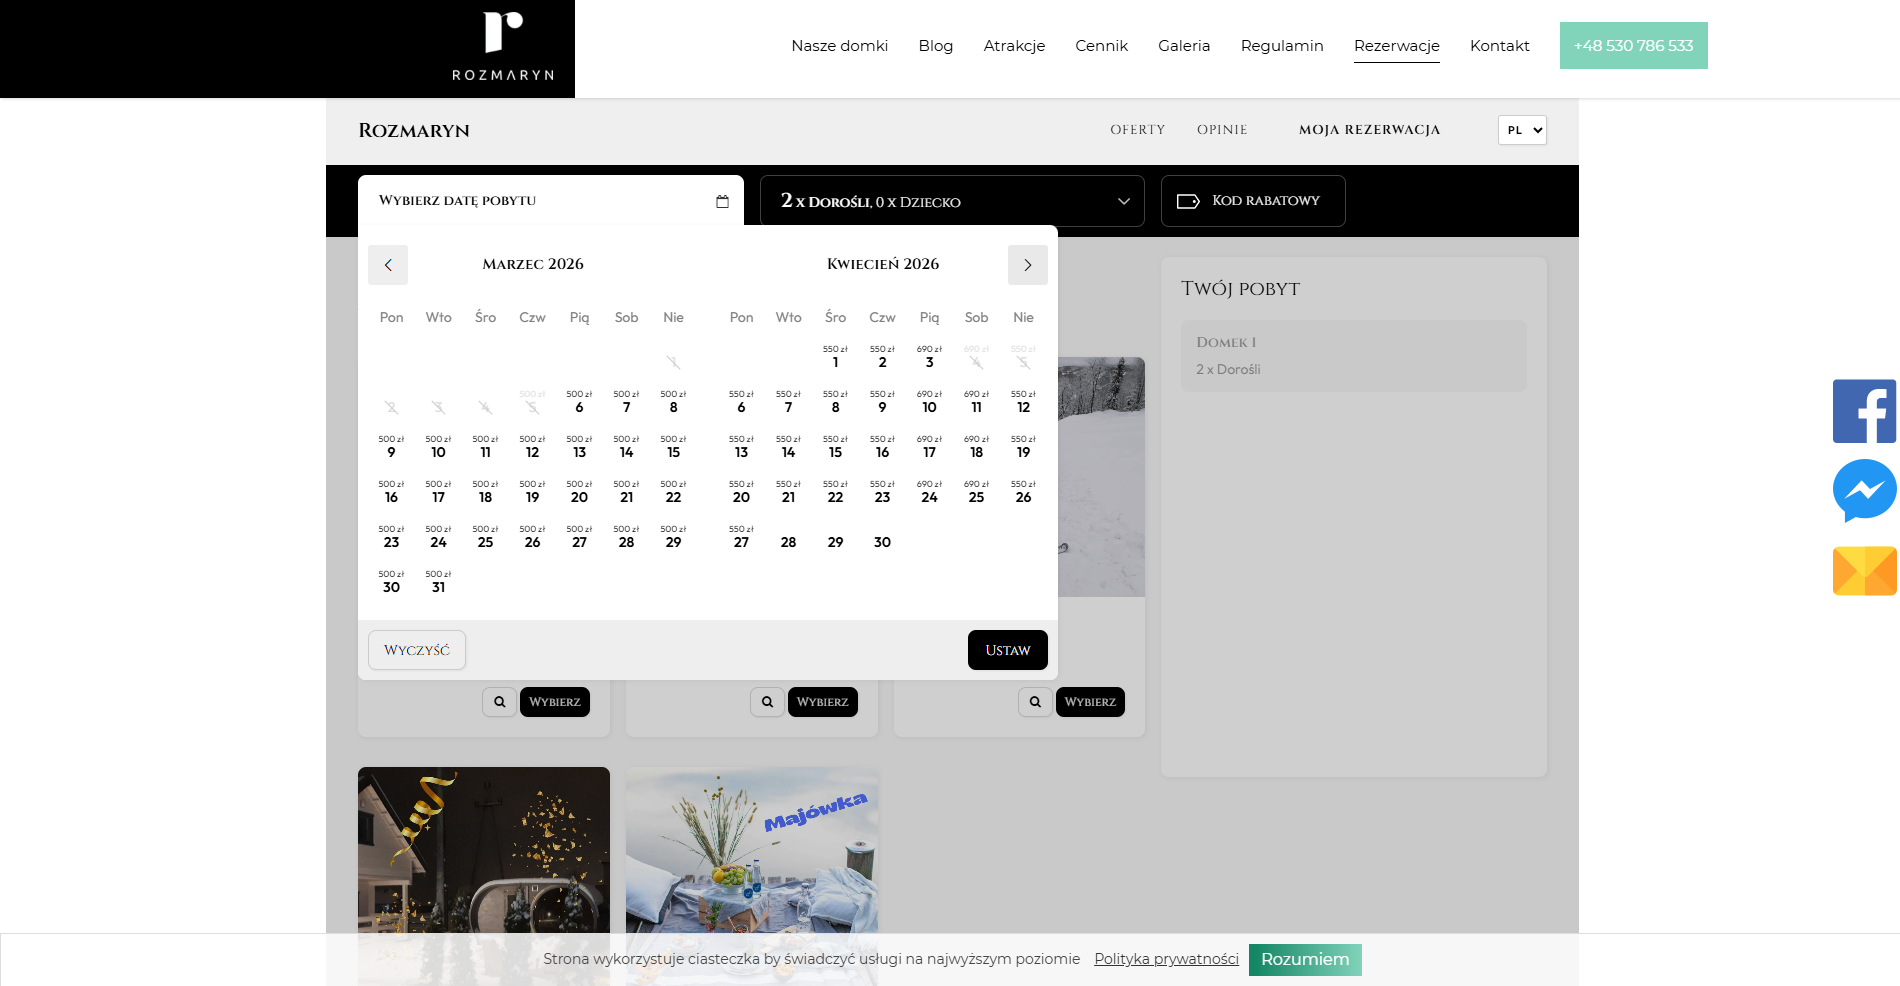This screenshot has height=986, width=1900.
Task: Click the yellow email envelope icon
Action: coord(1864,571)
